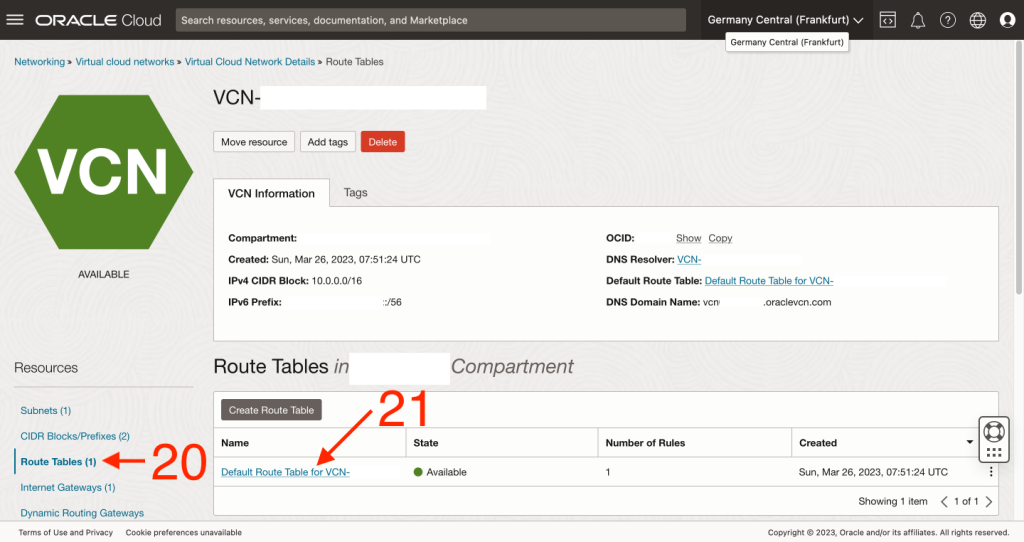The width and height of the screenshot is (1024, 542).
Task: Select the VCN Information tab
Action: [x=271, y=193]
